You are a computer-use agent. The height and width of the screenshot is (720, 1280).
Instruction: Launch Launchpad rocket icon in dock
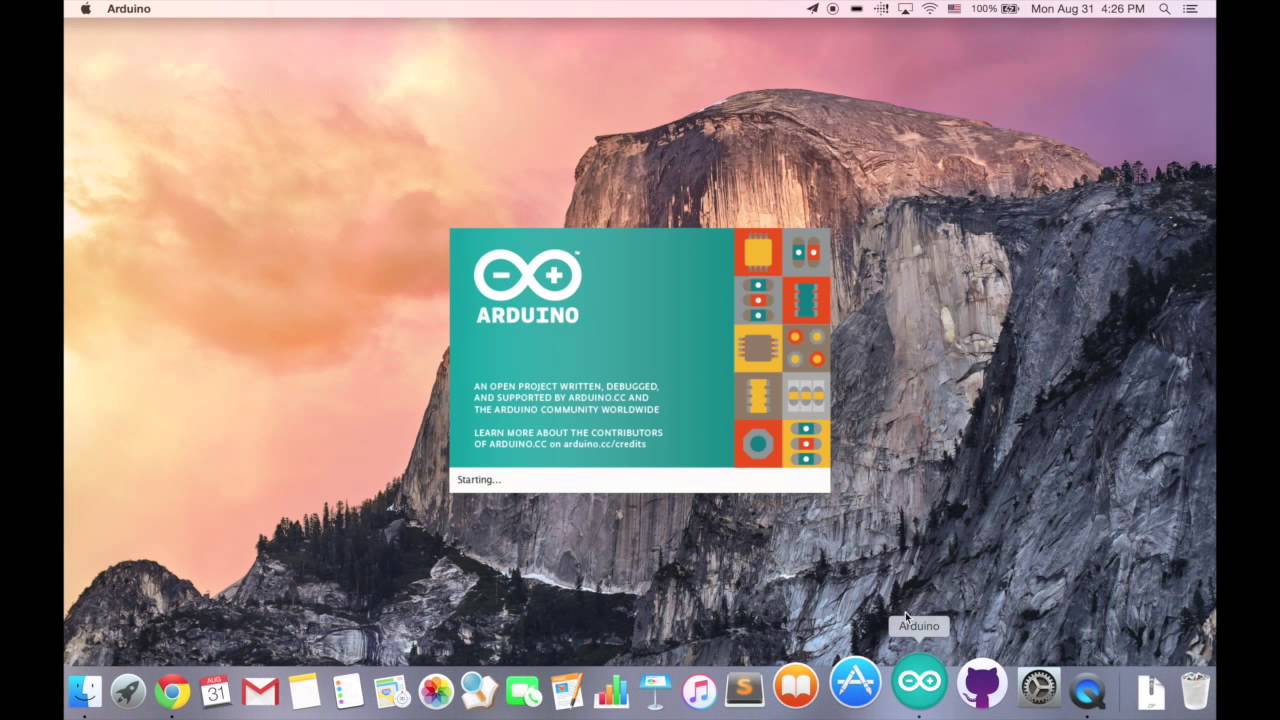(x=128, y=691)
